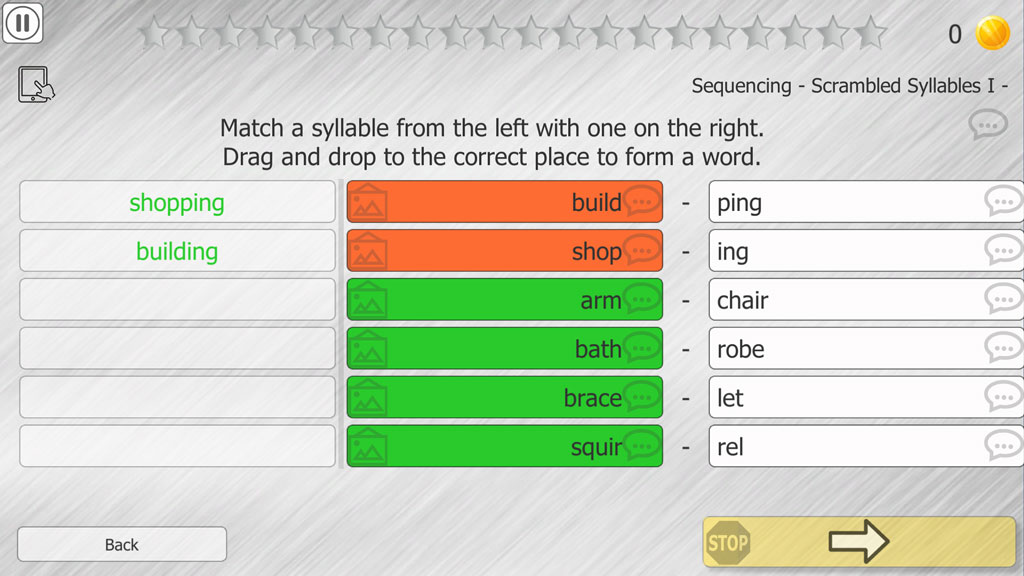The width and height of the screenshot is (1024, 576).
Task: Click the speech bubble on 'brace' tile
Action: coord(642,398)
